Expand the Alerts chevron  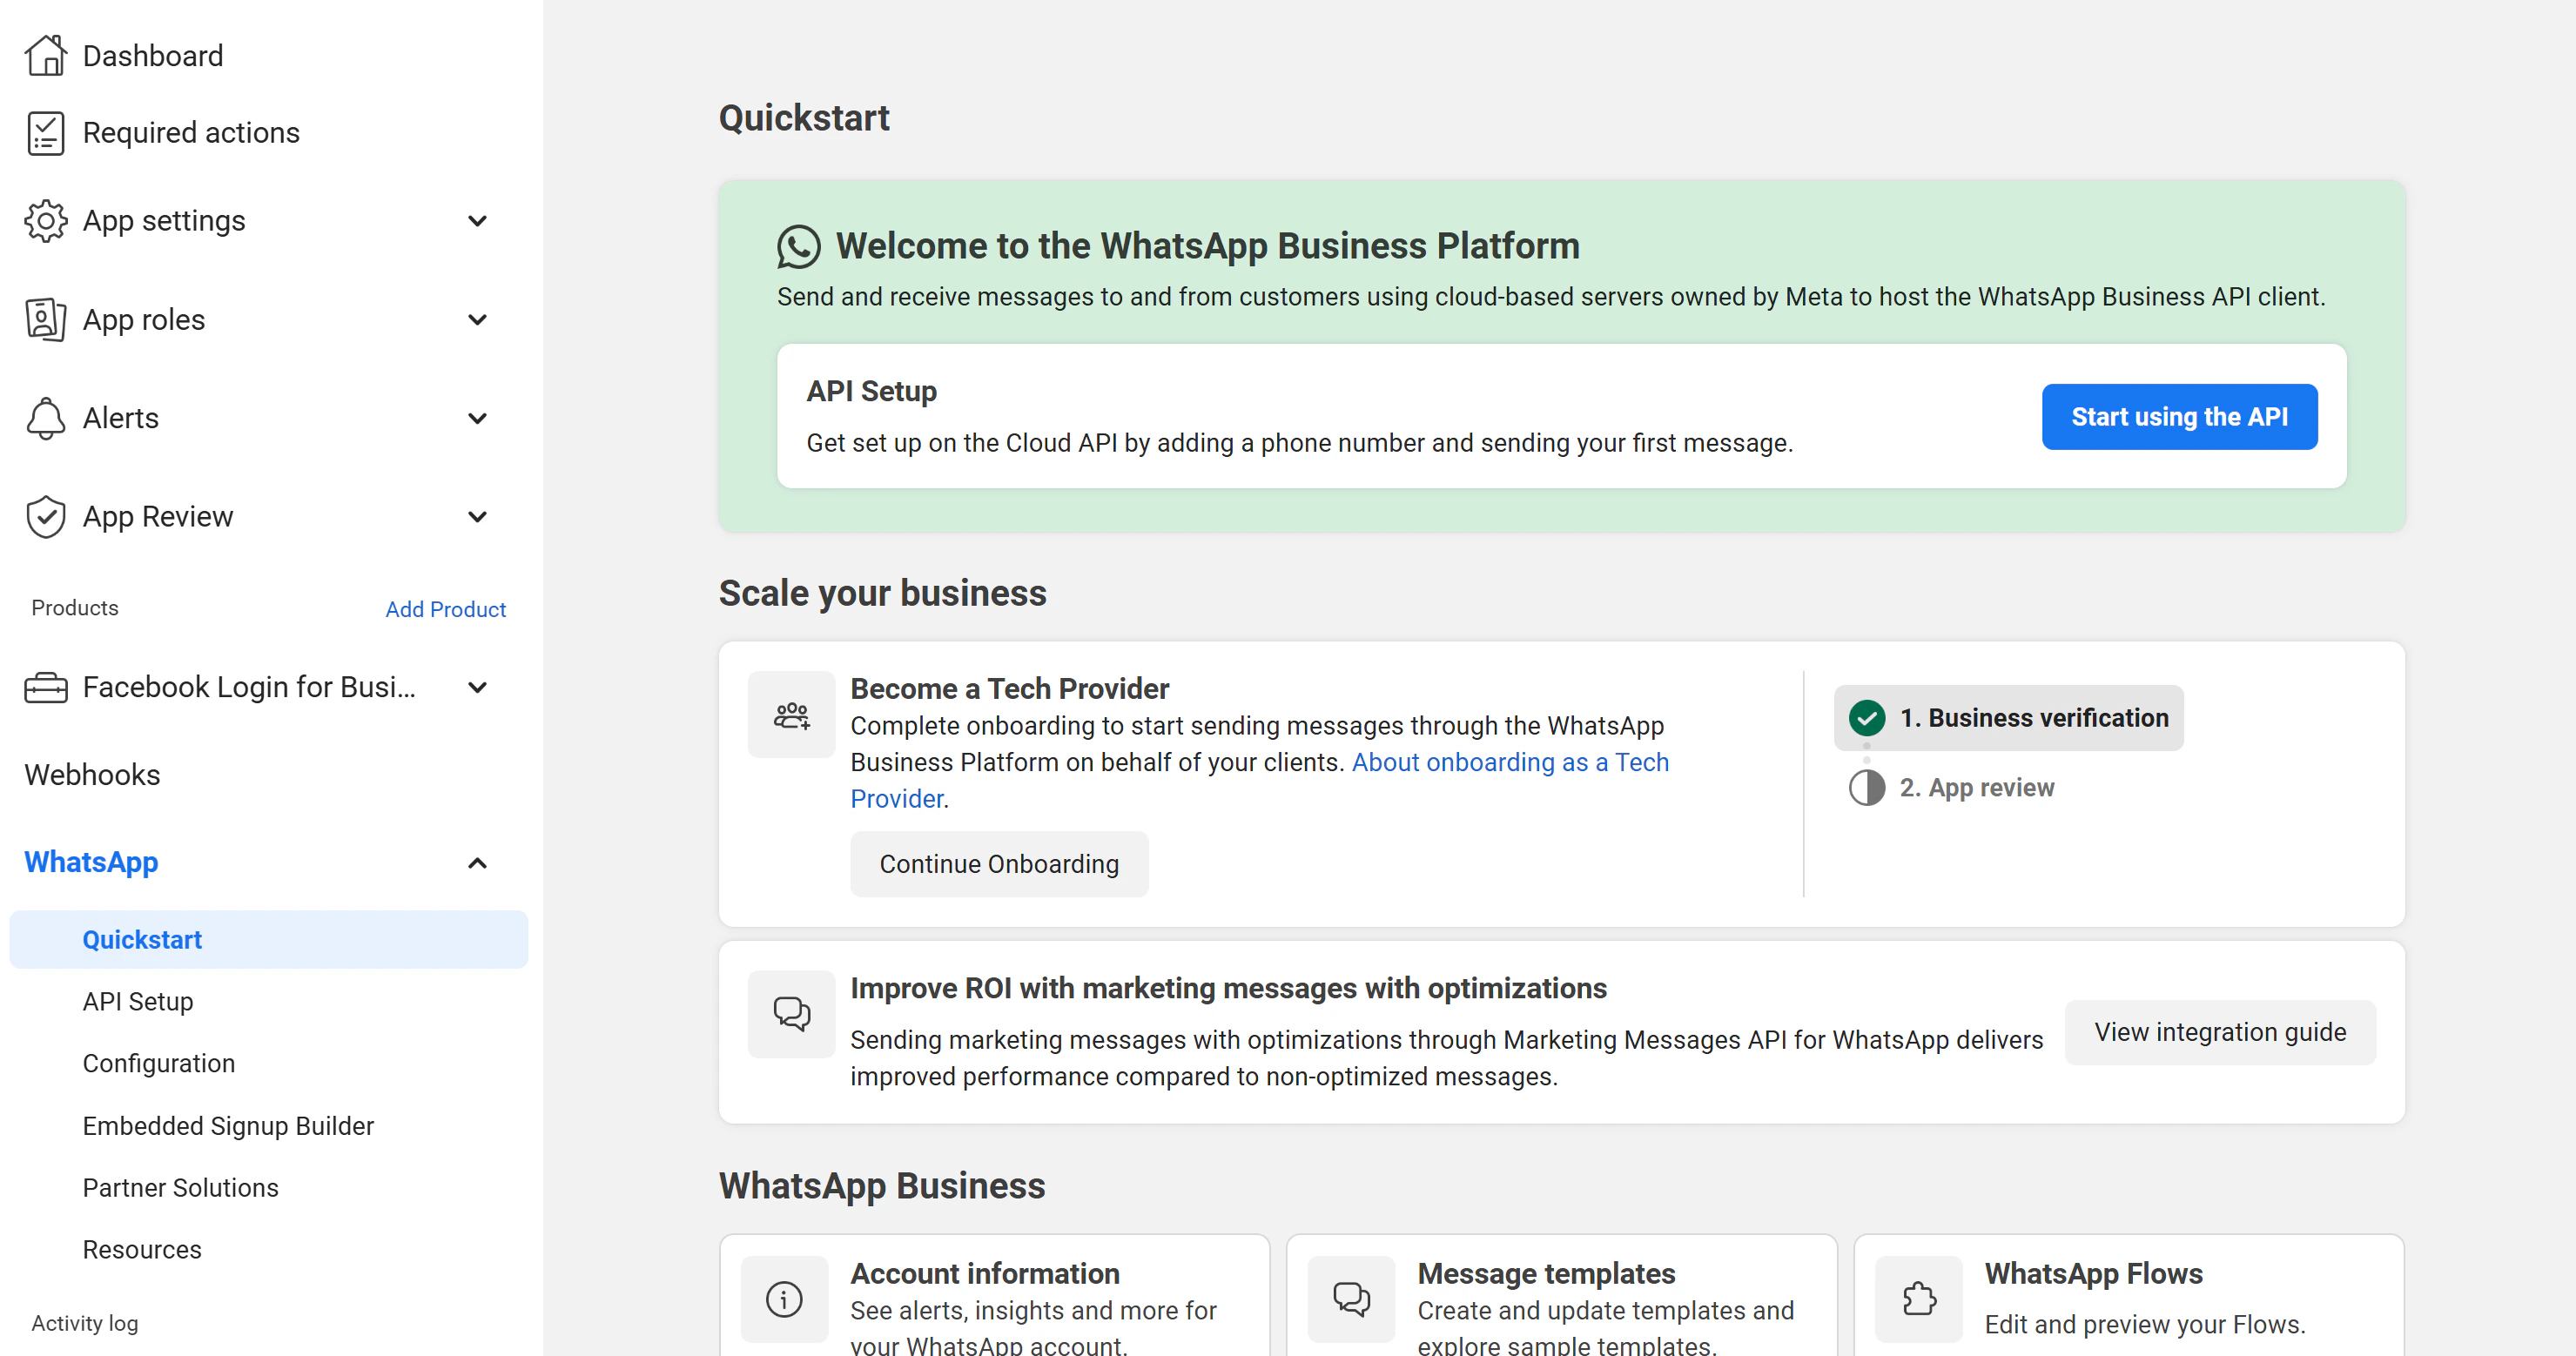tap(478, 418)
